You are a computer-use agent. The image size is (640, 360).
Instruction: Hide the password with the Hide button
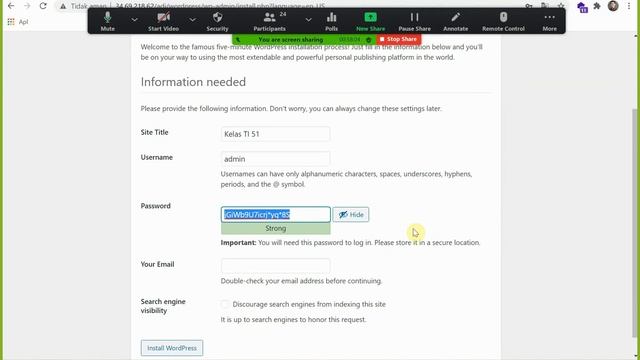coord(351,214)
